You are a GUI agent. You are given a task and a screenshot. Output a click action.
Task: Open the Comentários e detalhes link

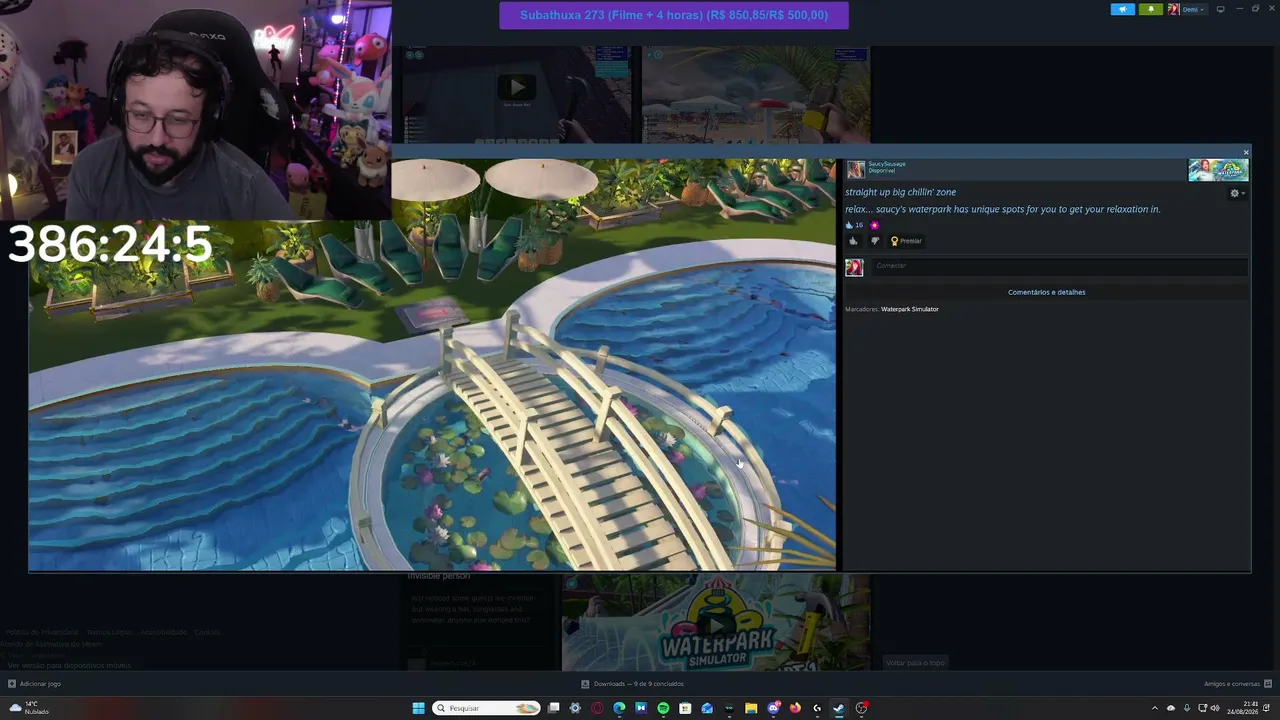point(1046,292)
